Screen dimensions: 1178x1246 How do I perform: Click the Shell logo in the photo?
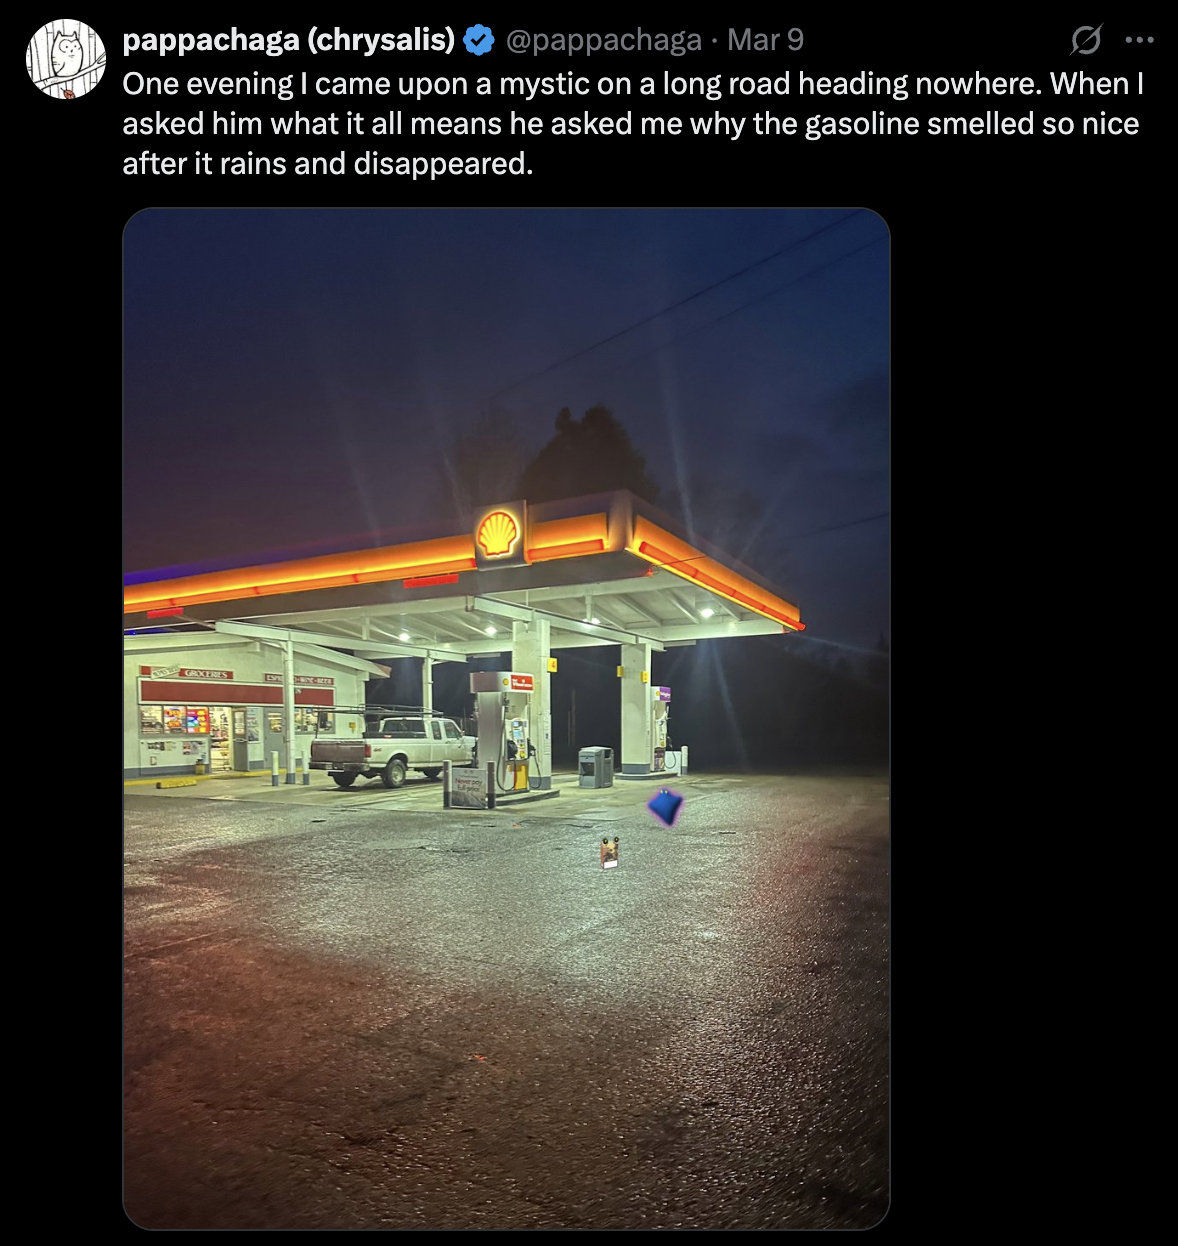pos(498,533)
